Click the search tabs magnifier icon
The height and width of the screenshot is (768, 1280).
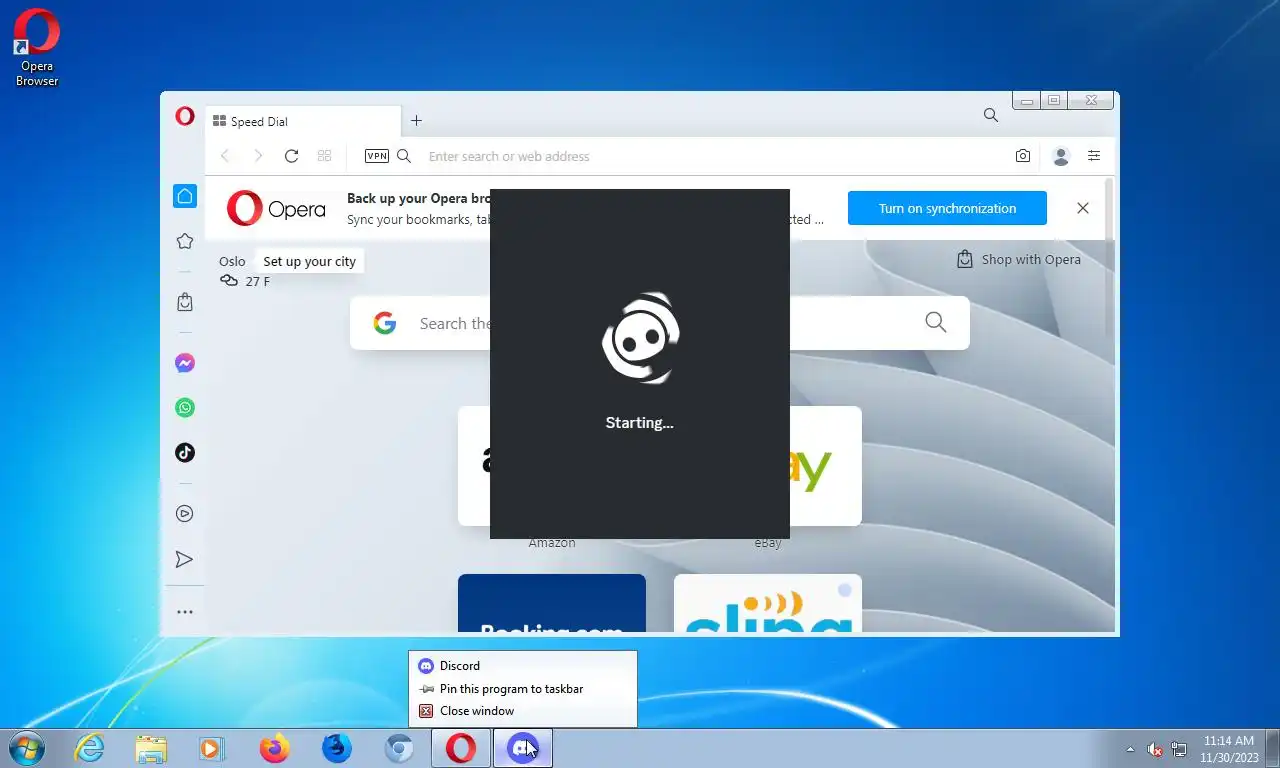(990, 115)
